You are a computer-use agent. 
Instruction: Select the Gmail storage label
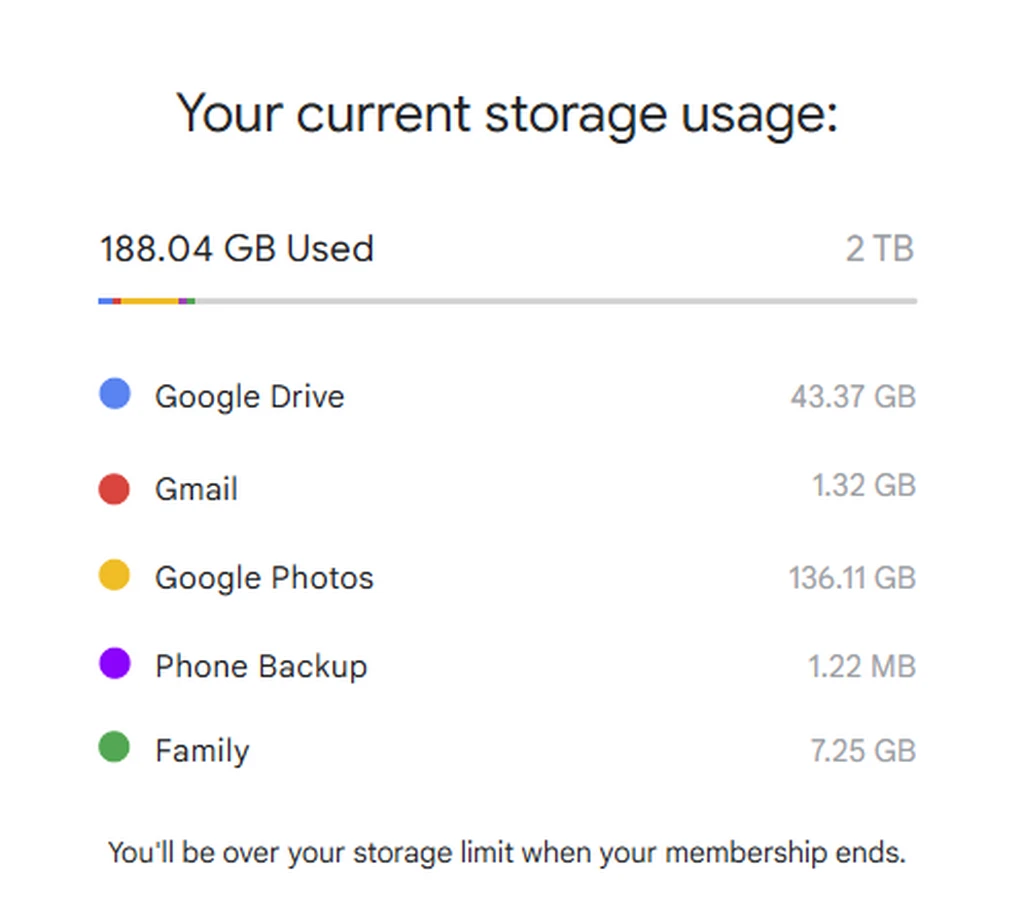196,490
